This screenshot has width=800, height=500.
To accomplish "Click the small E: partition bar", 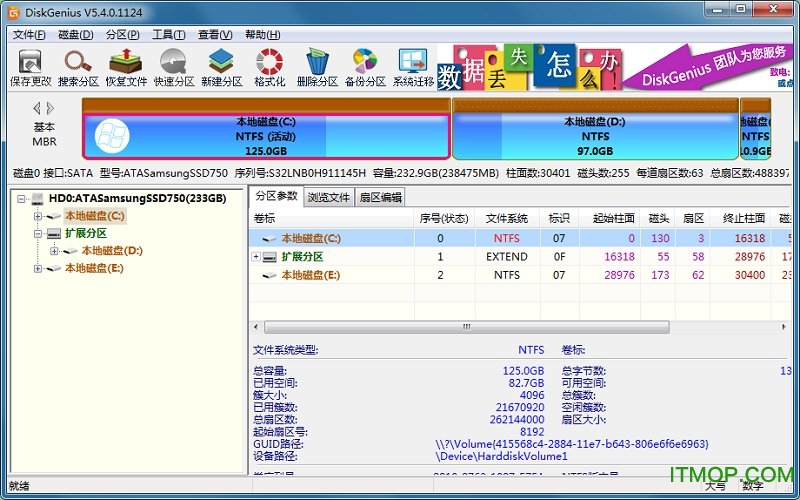I will pos(755,136).
